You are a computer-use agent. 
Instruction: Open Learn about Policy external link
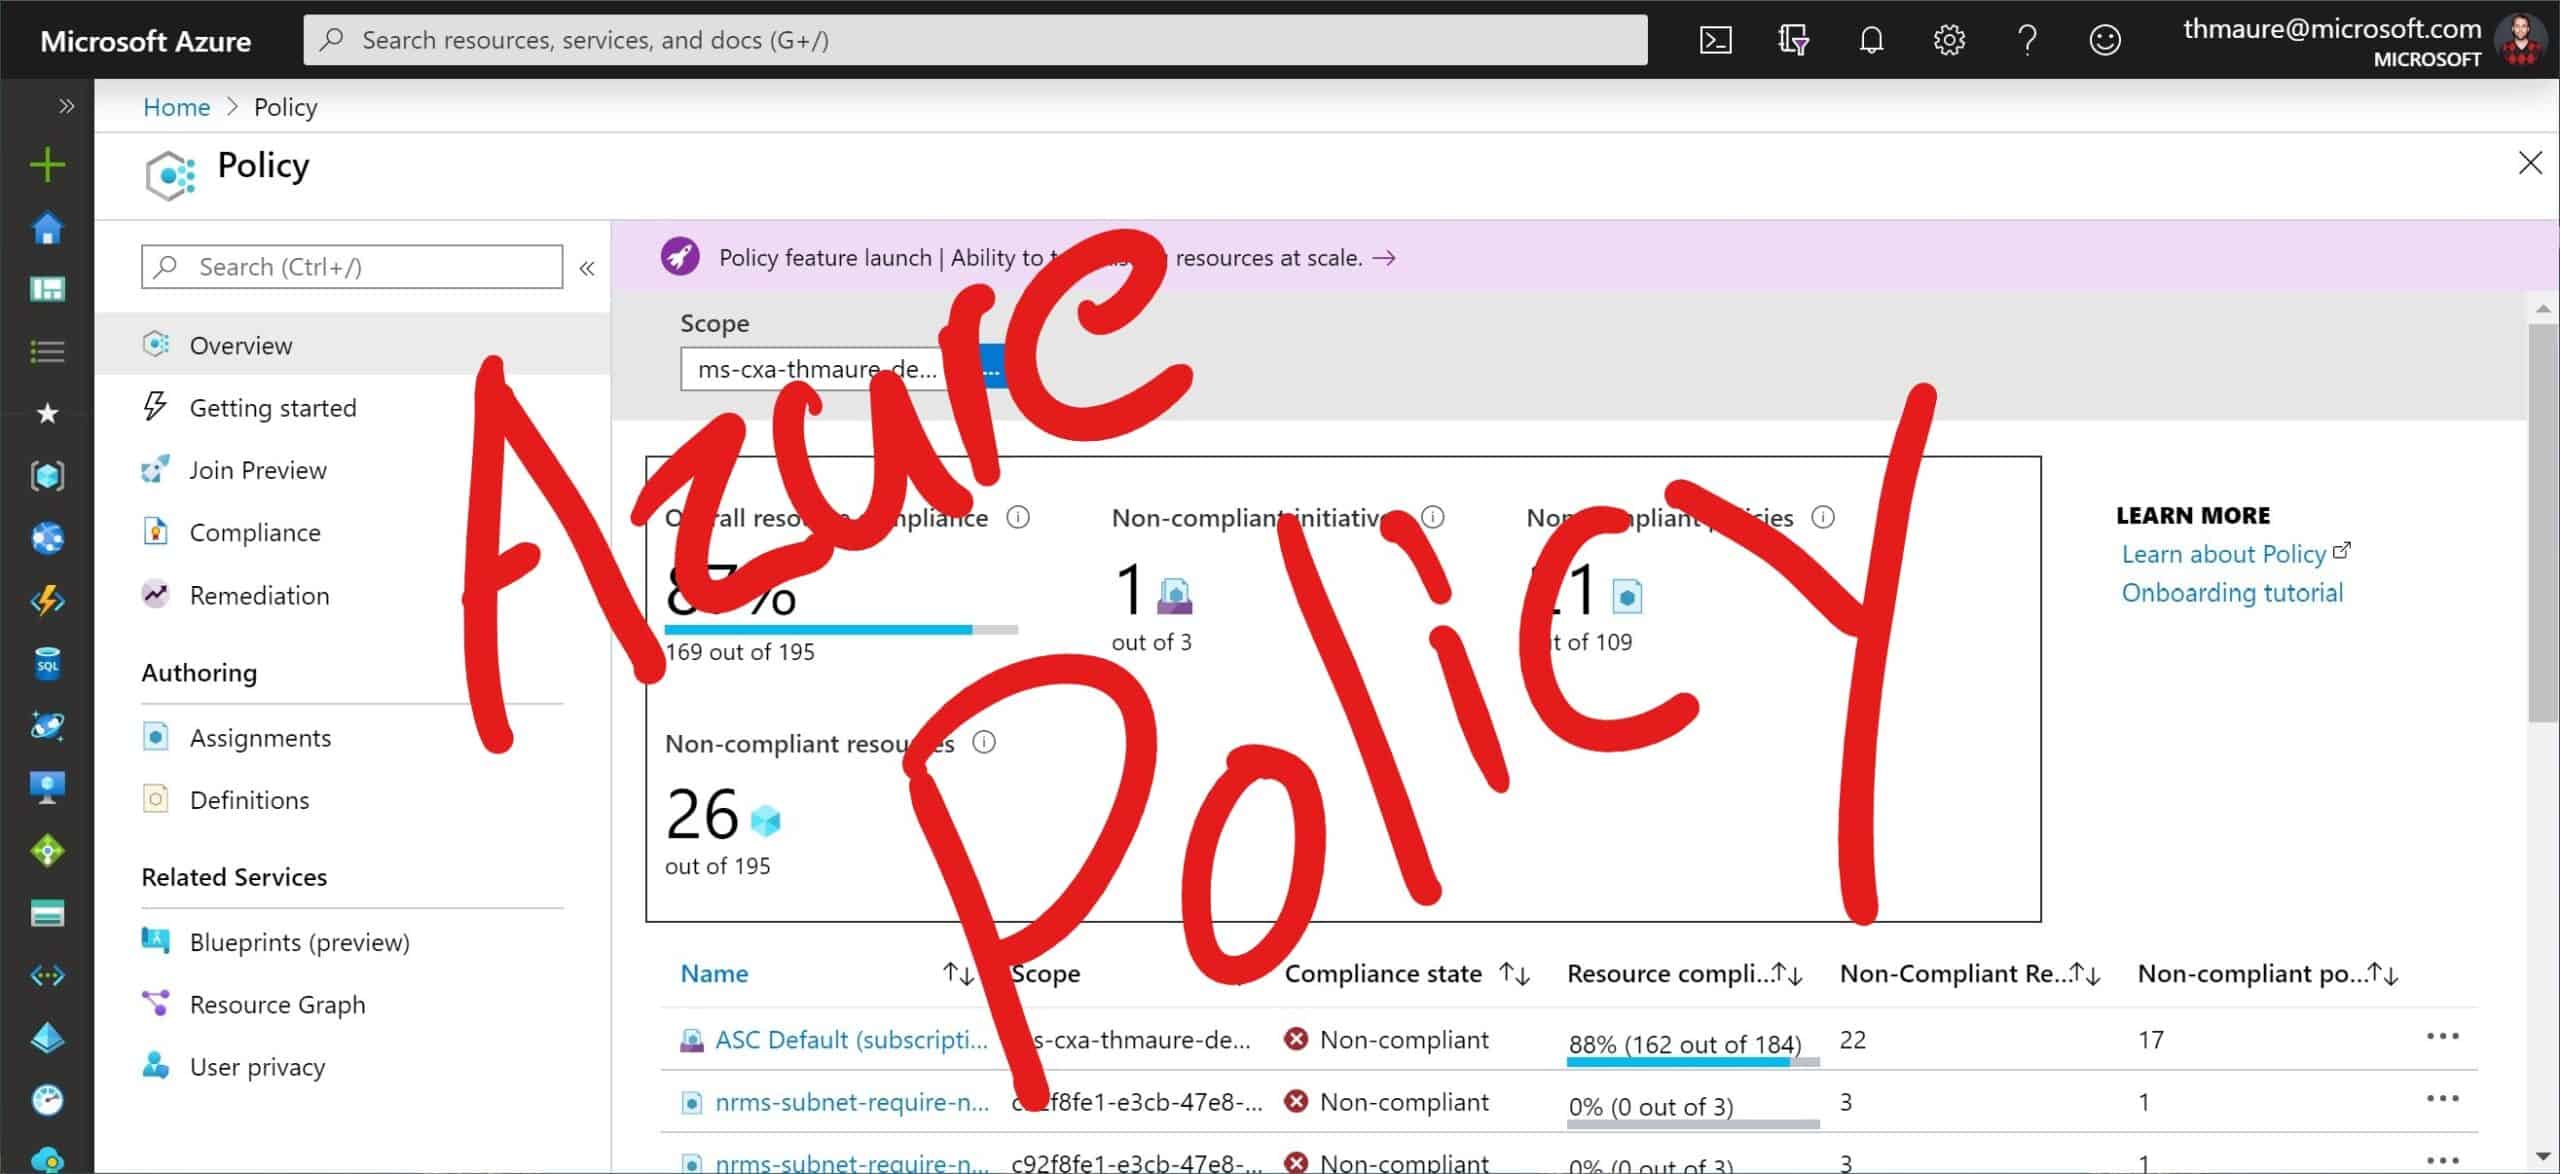(2222, 554)
